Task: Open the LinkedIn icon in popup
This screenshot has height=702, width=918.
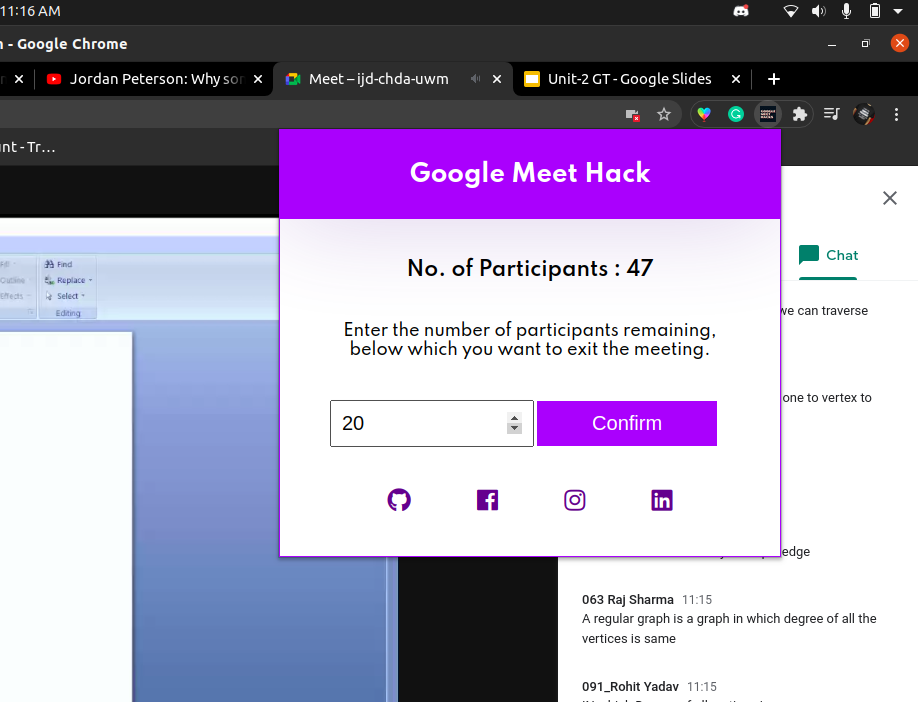Action: (x=662, y=500)
